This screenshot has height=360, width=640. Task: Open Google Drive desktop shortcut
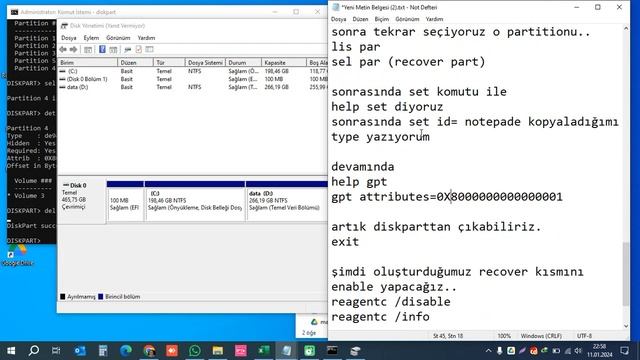17,256
